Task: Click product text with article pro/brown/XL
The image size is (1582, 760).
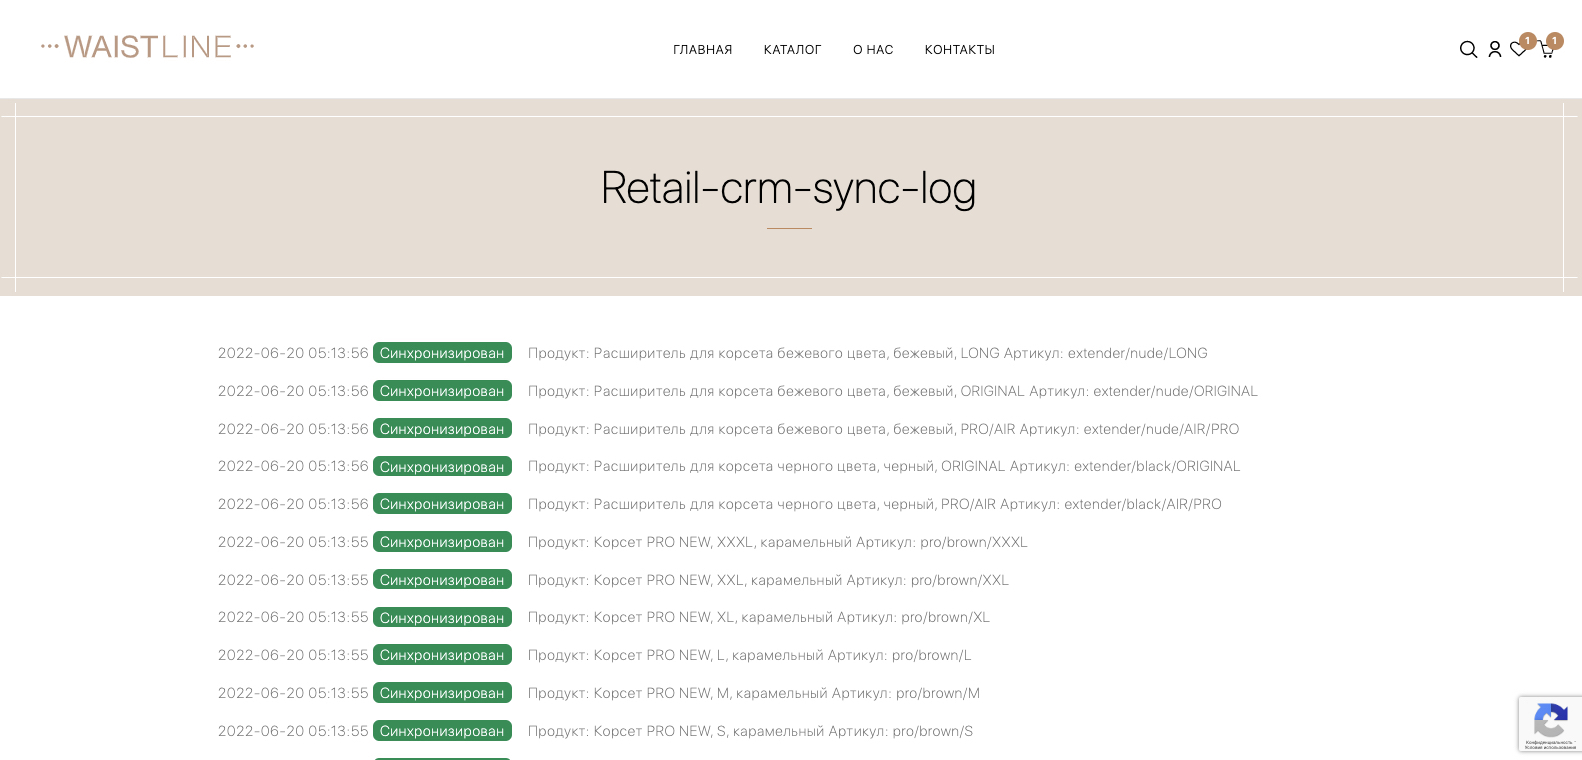Action: point(759,617)
